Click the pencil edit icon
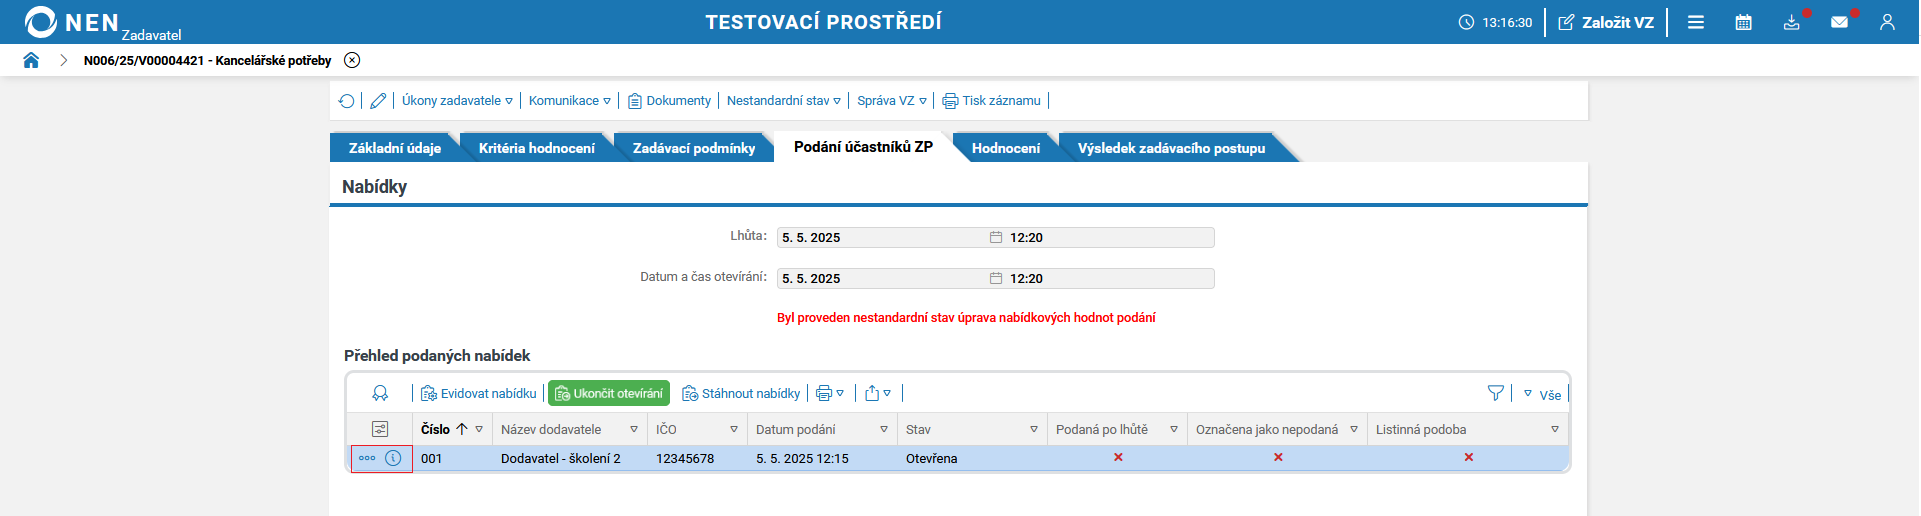 [378, 101]
